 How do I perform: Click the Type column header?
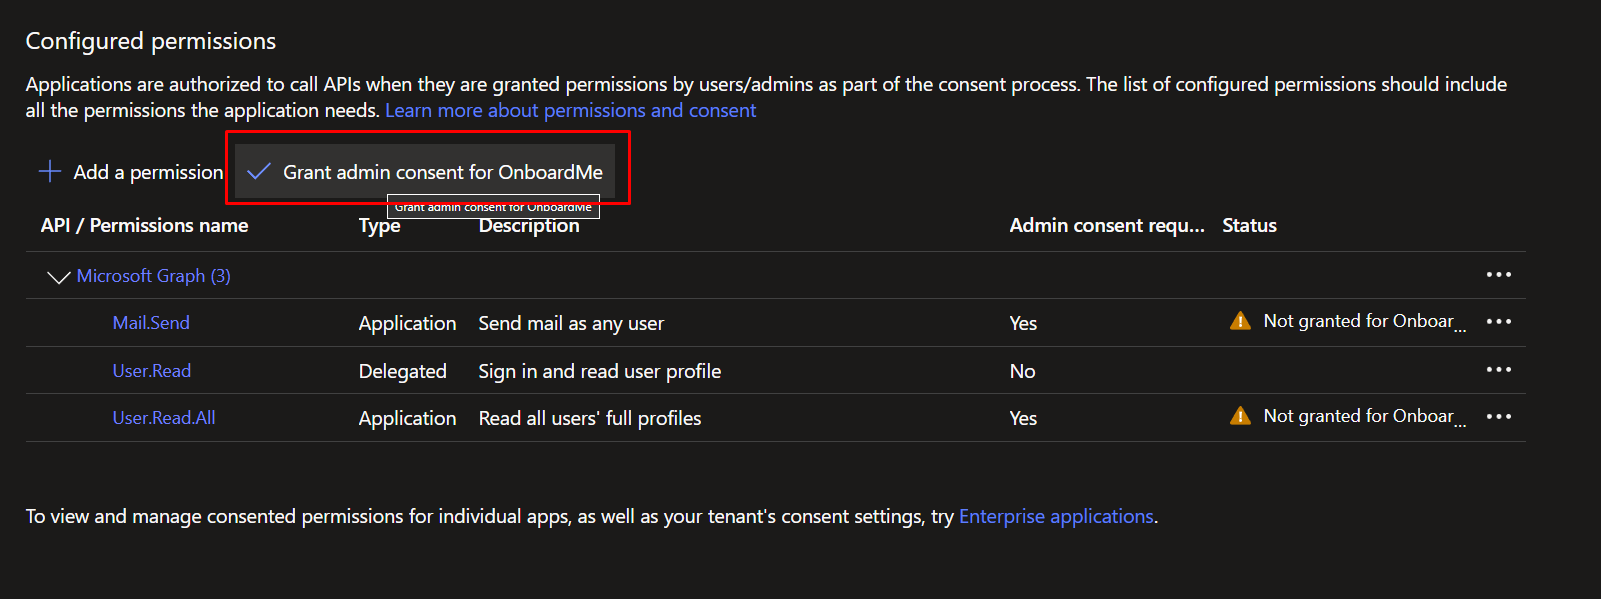[380, 226]
